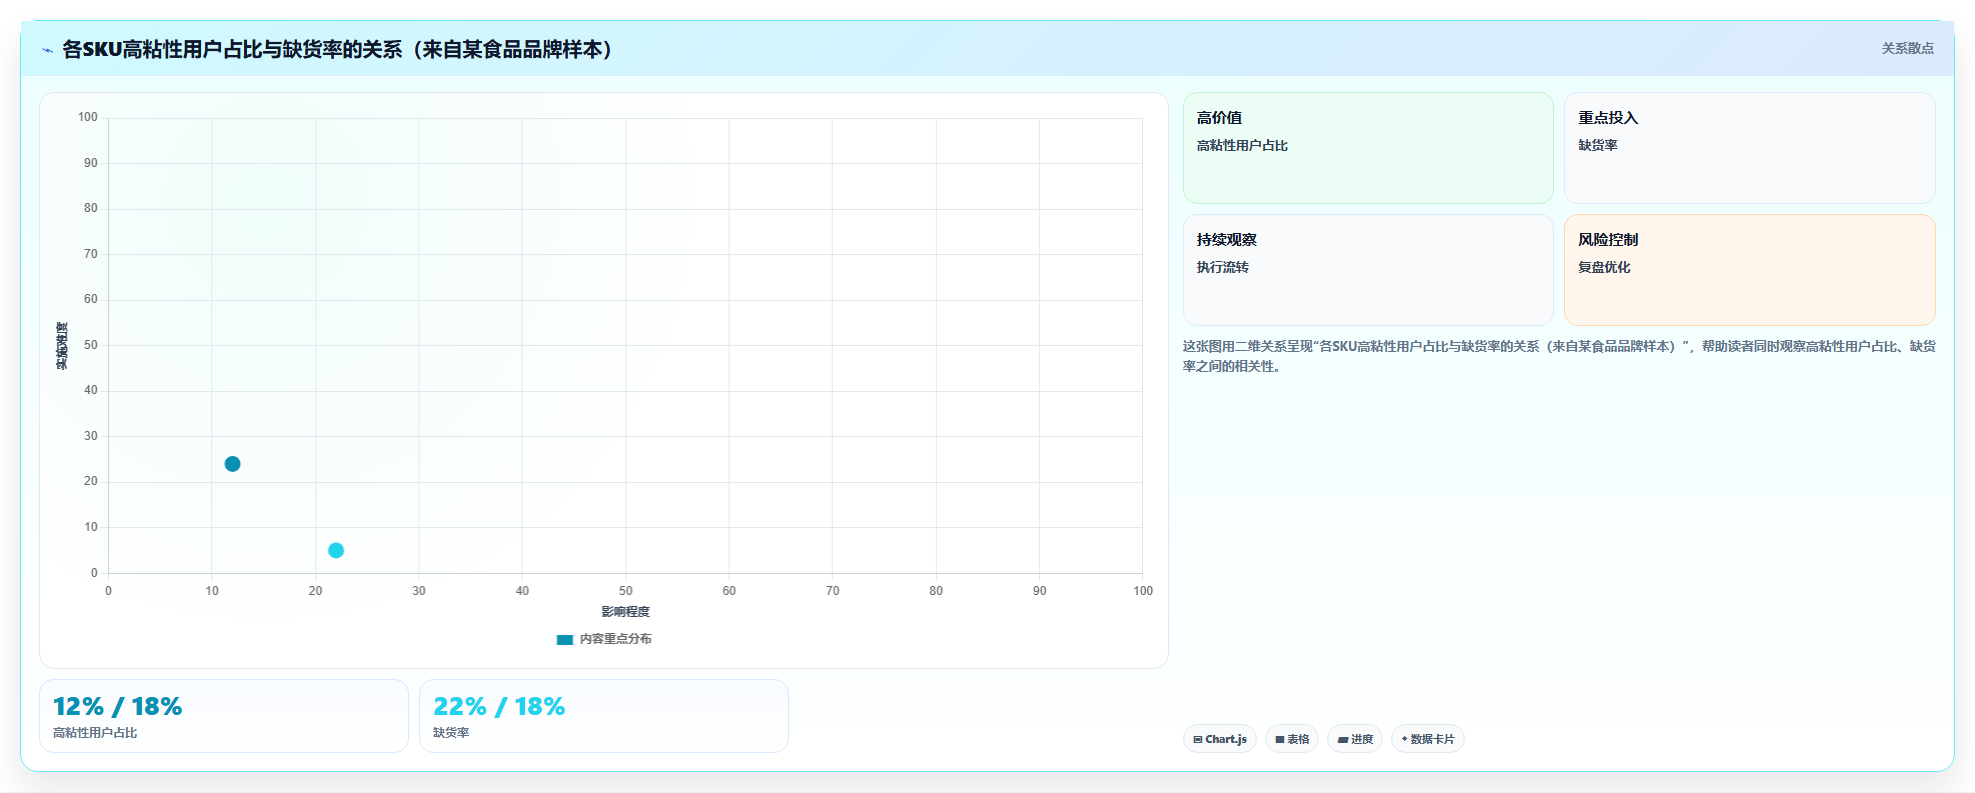
Task: Open the 持续观察 quadrant card
Action: click(1368, 270)
